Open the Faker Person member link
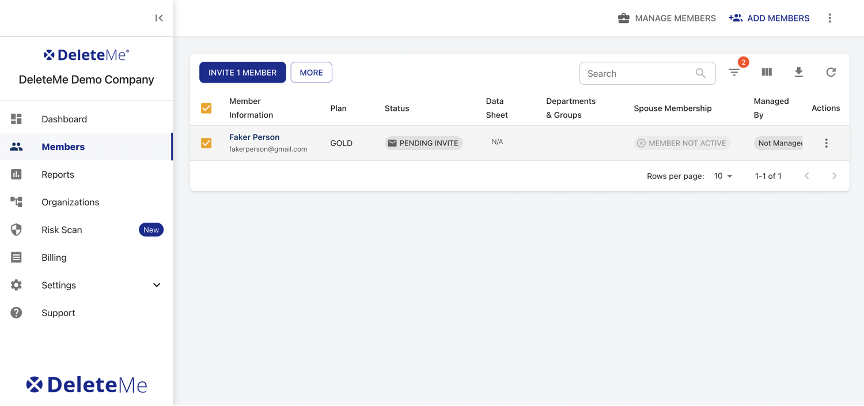Screen dimensions: 864x406 point(254,137)
